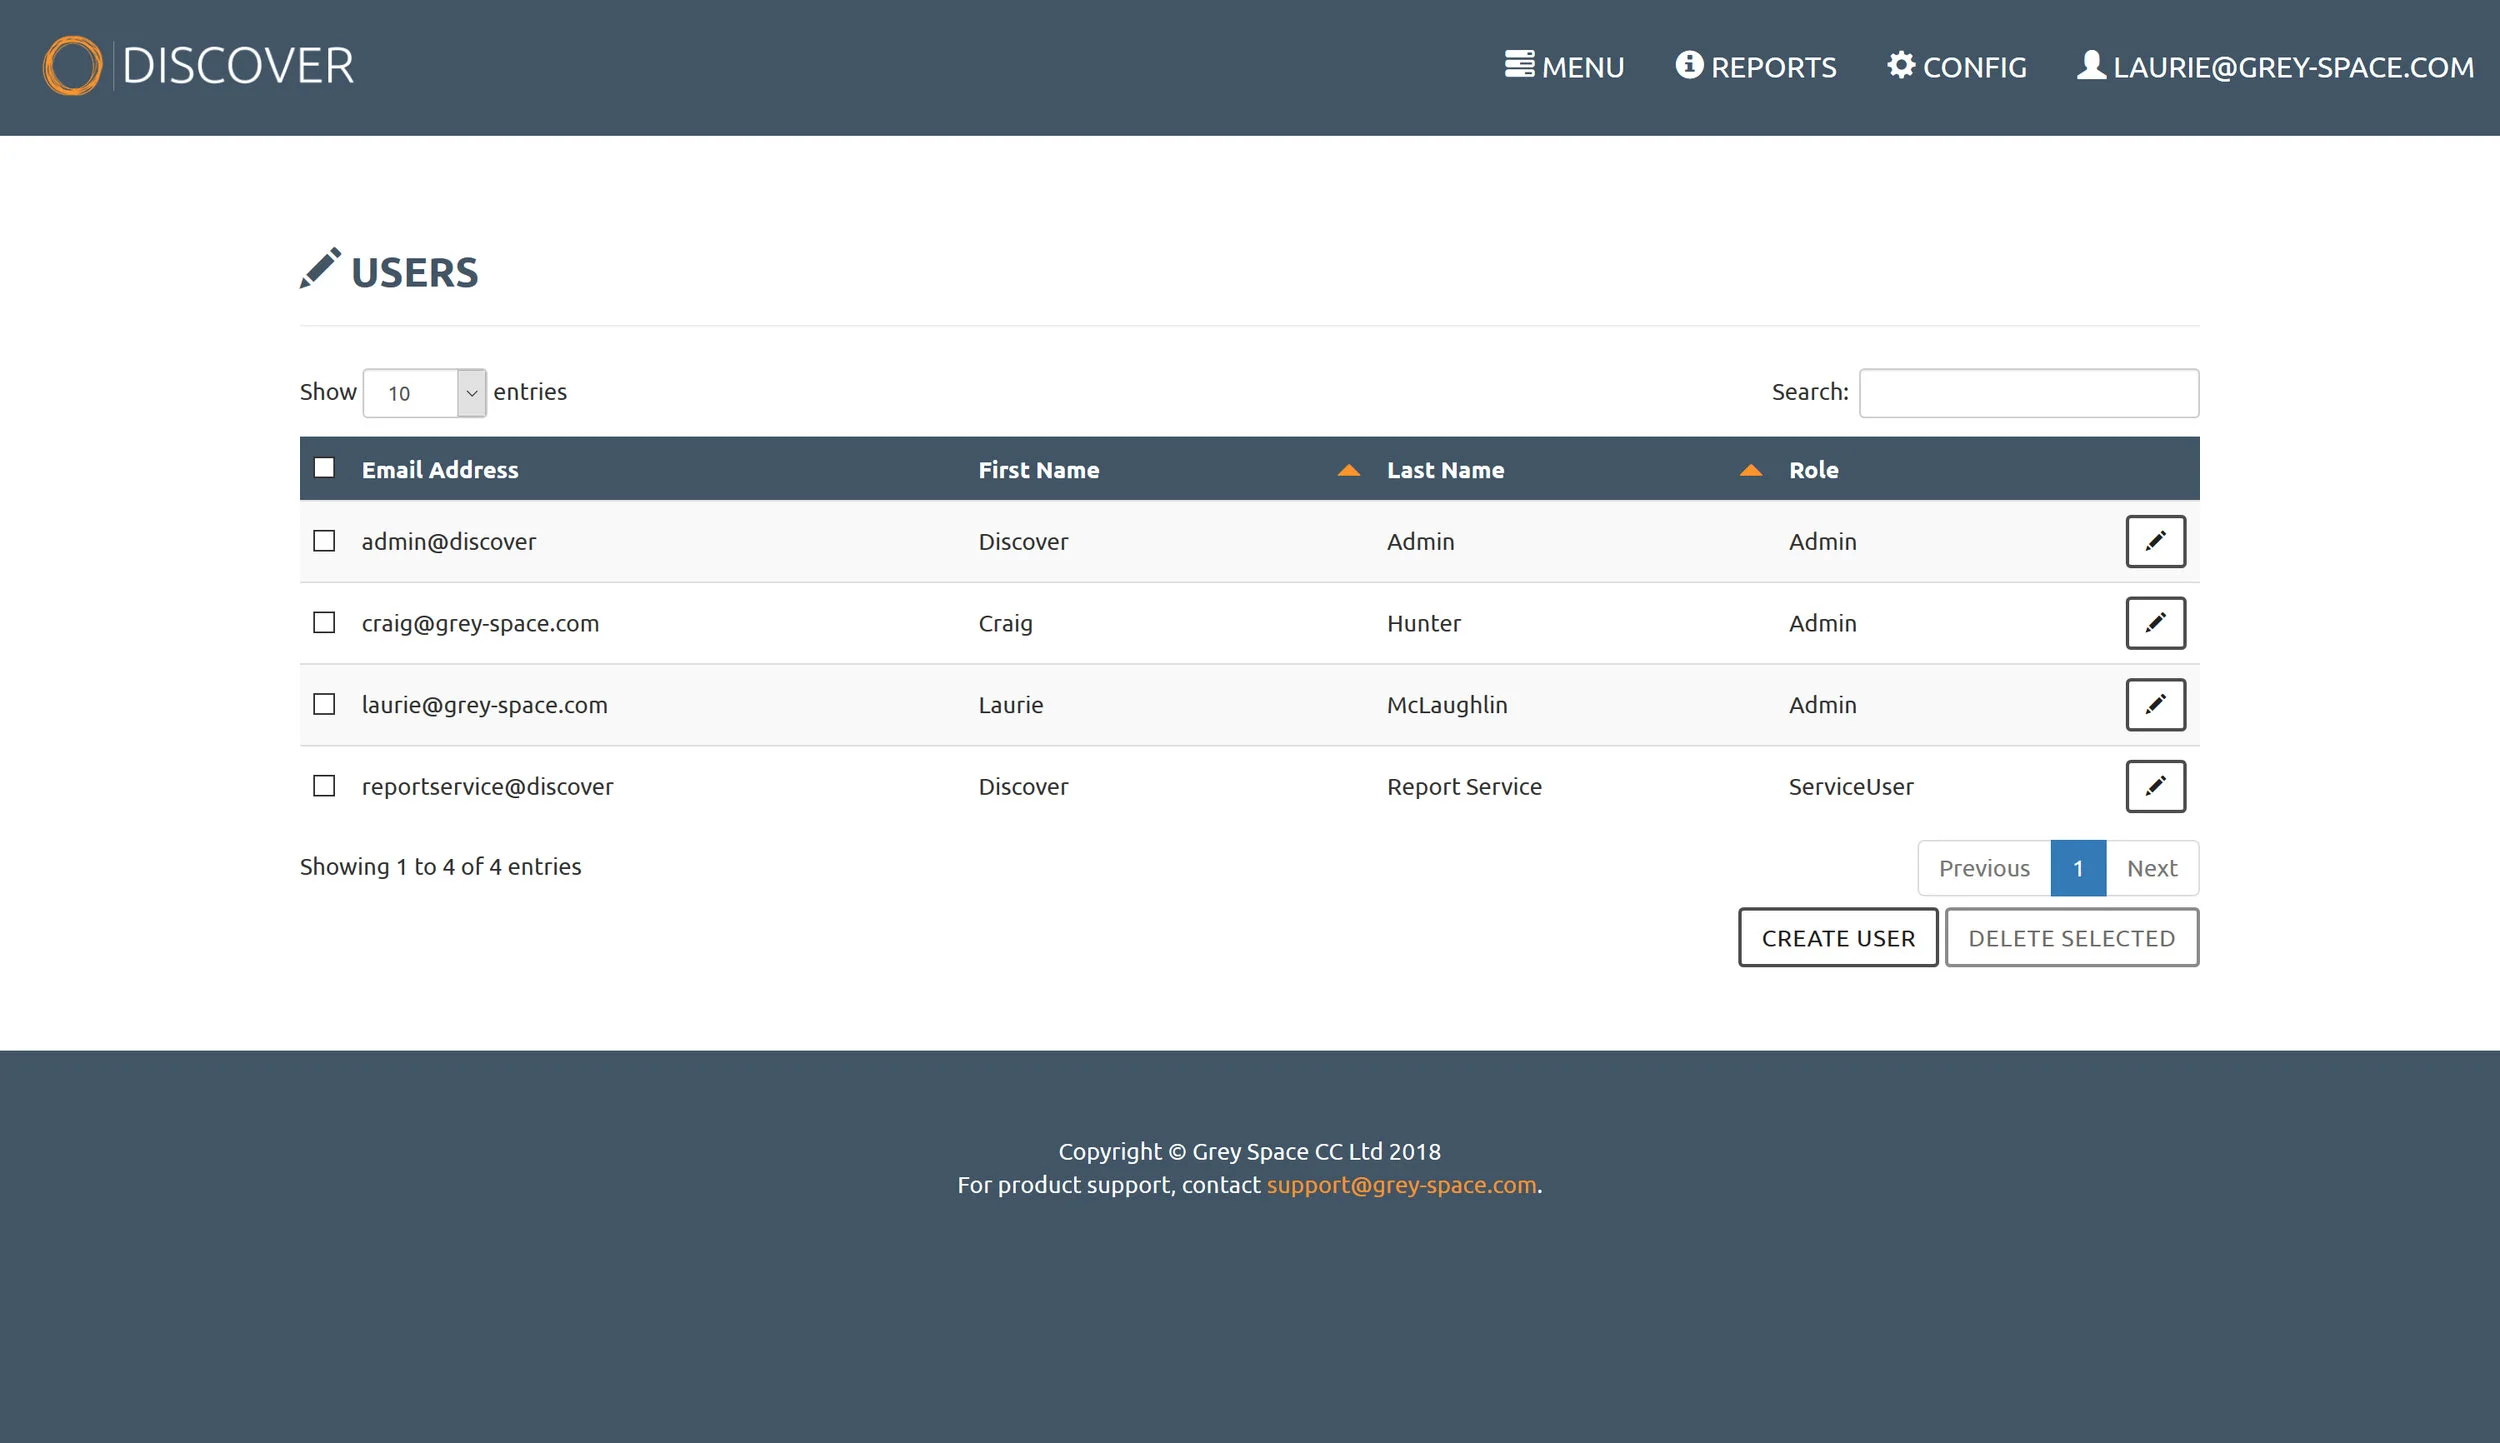Open the LAURIE@GREY-SPACE.COM account menu
Viewport: 2500px width, 1443px height.
2276,66
